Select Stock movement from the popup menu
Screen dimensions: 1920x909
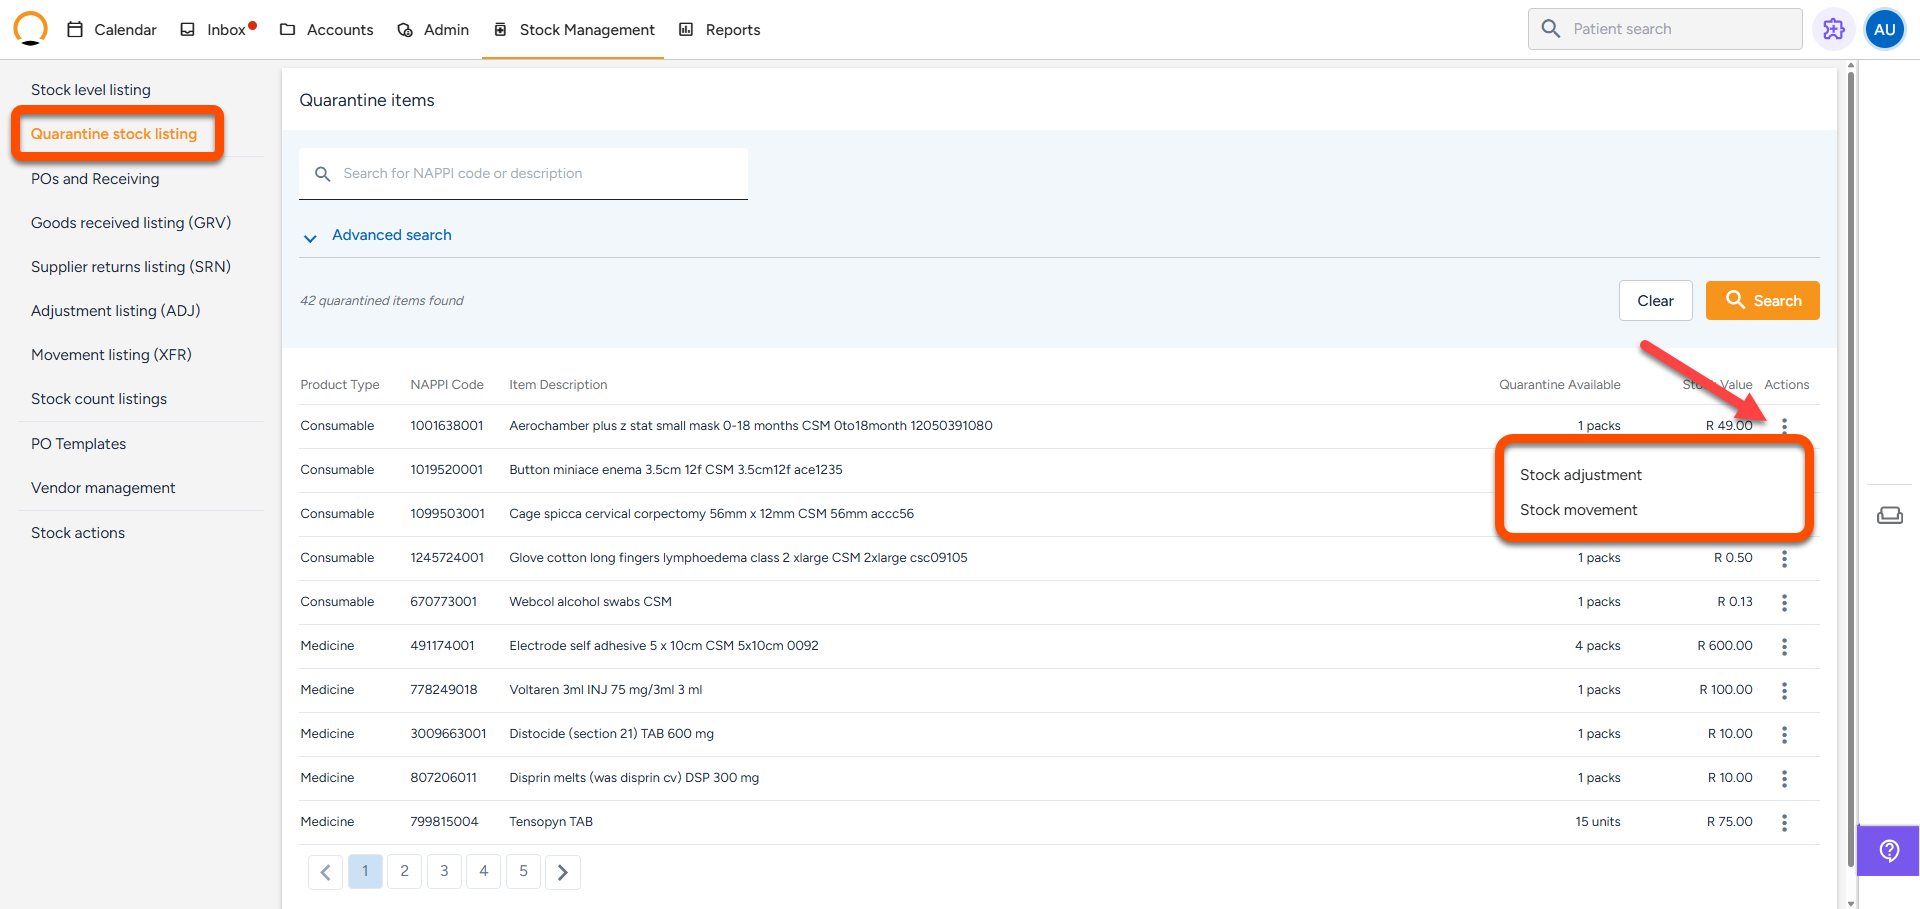(x=1578, y=510)
